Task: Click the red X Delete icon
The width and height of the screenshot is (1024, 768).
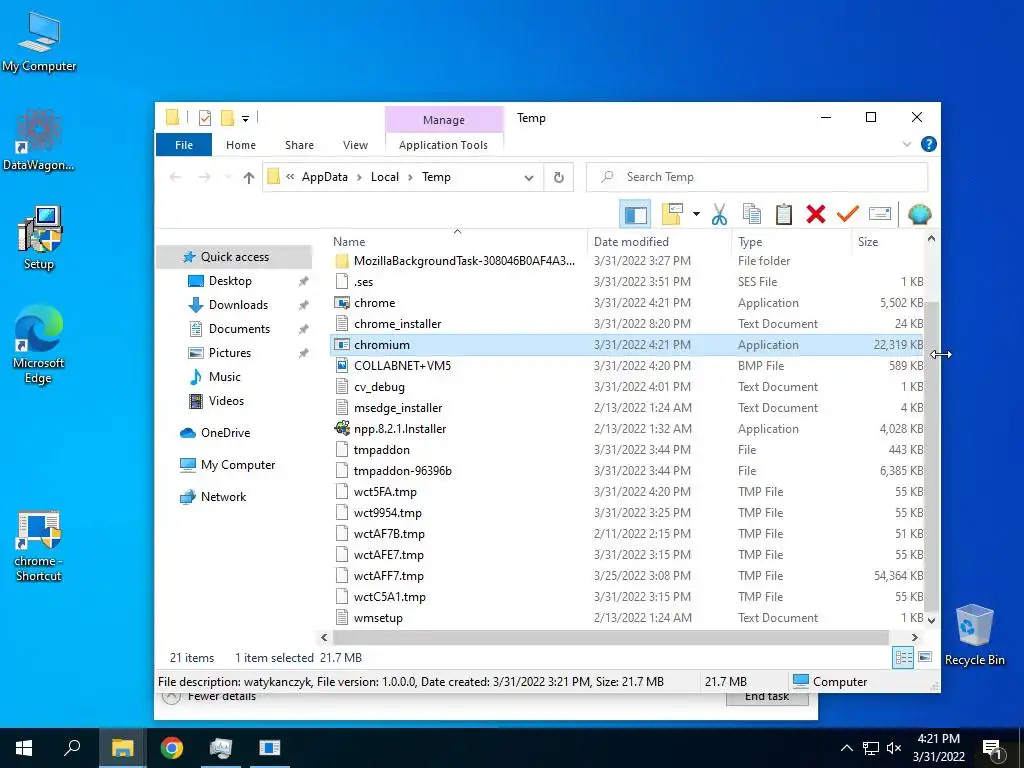Action: (x=816, y=214)
